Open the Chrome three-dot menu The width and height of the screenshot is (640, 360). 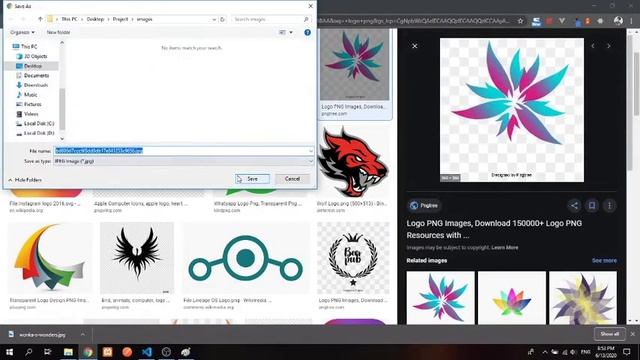pyautogui.click(x=632, y=21)
